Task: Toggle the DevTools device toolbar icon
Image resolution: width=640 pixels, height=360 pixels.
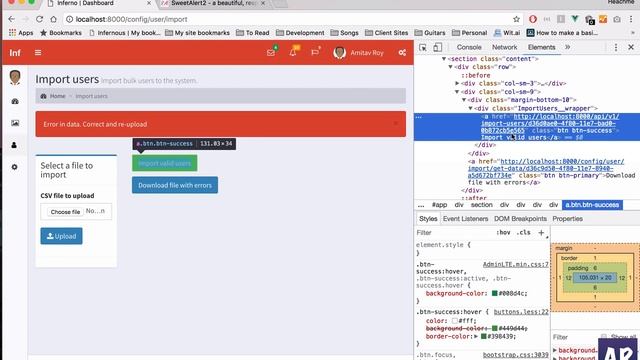Action: tap(438, 47)
